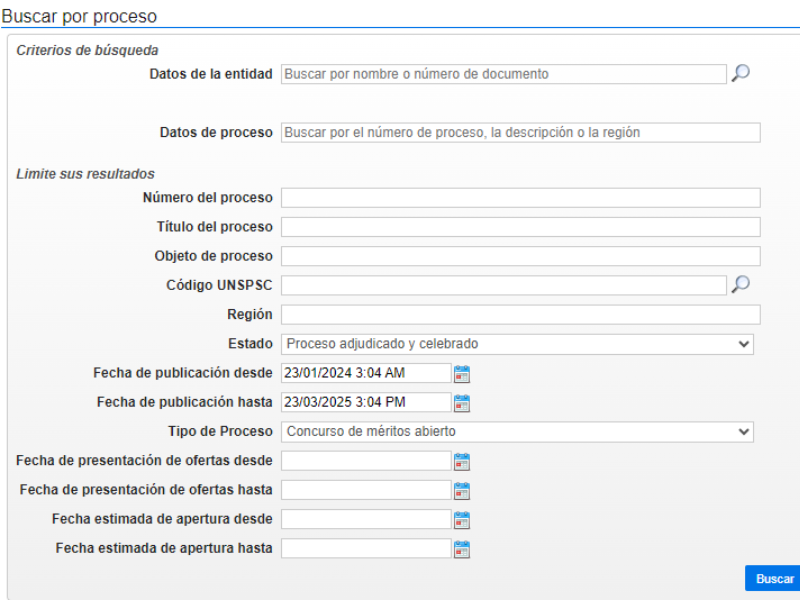Select the Número del proceso input
Viewport: 800px width, 600px height.
pos(520,198)
